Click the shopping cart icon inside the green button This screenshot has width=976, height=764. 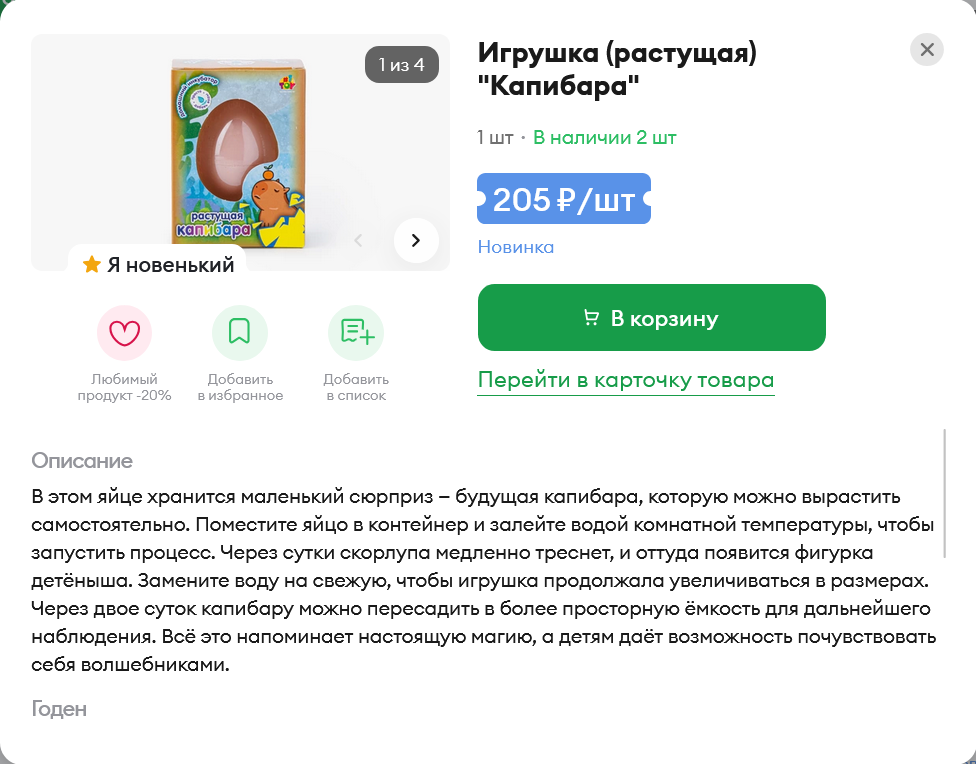coord(591,318)
